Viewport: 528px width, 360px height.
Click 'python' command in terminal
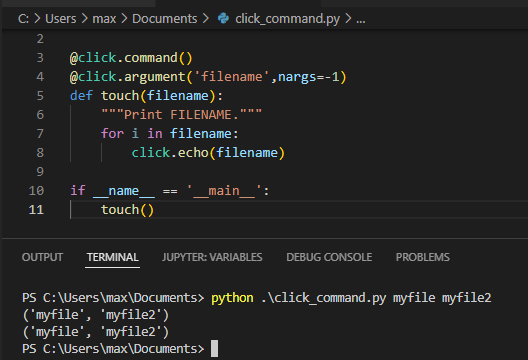pyautogui.click(x=232, y=298)
